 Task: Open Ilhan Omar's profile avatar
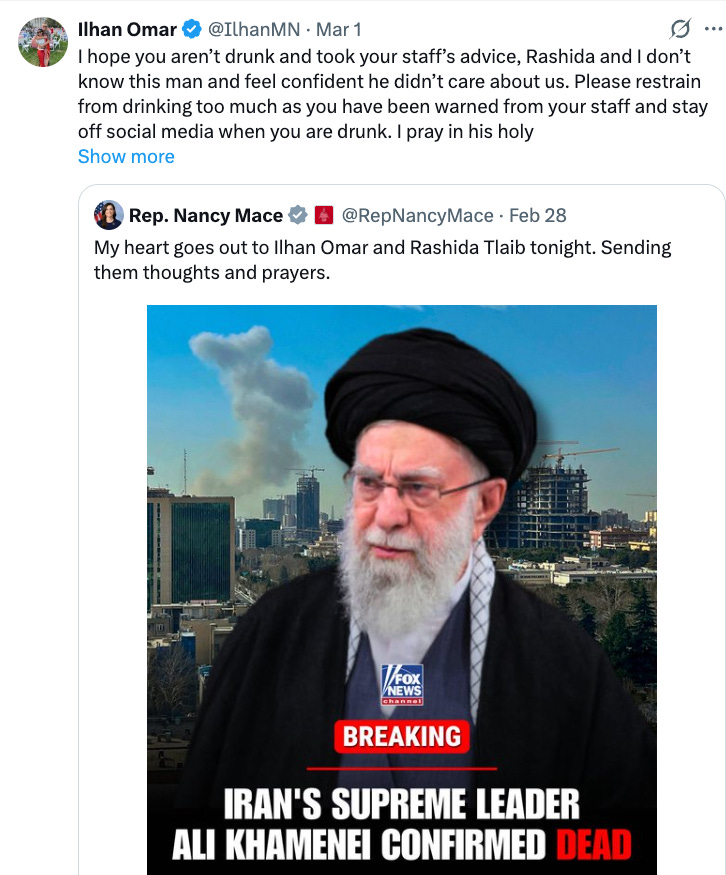(43, 42)
